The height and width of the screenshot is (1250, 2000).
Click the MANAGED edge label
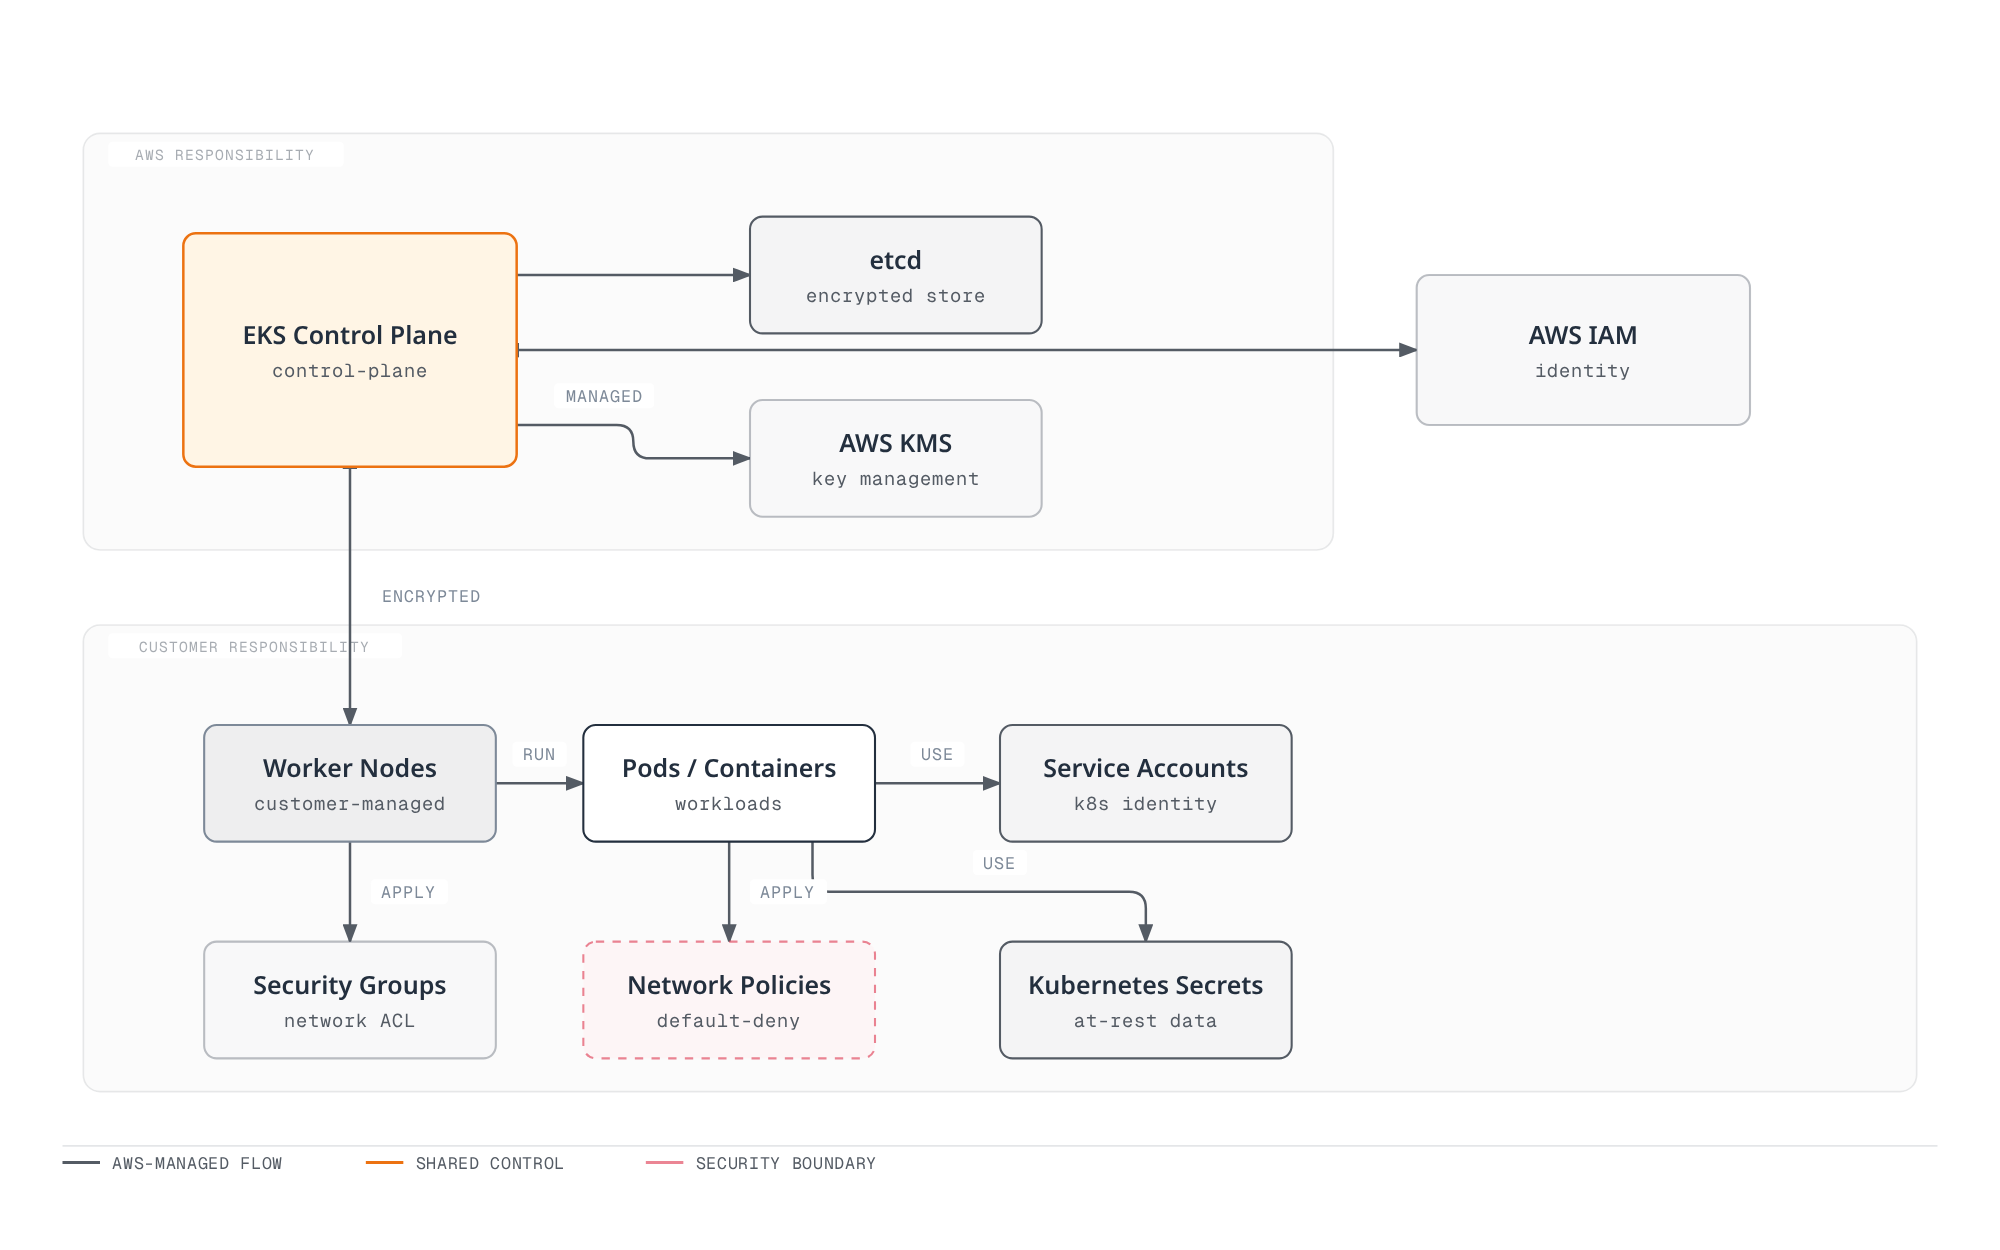(604, 396)
